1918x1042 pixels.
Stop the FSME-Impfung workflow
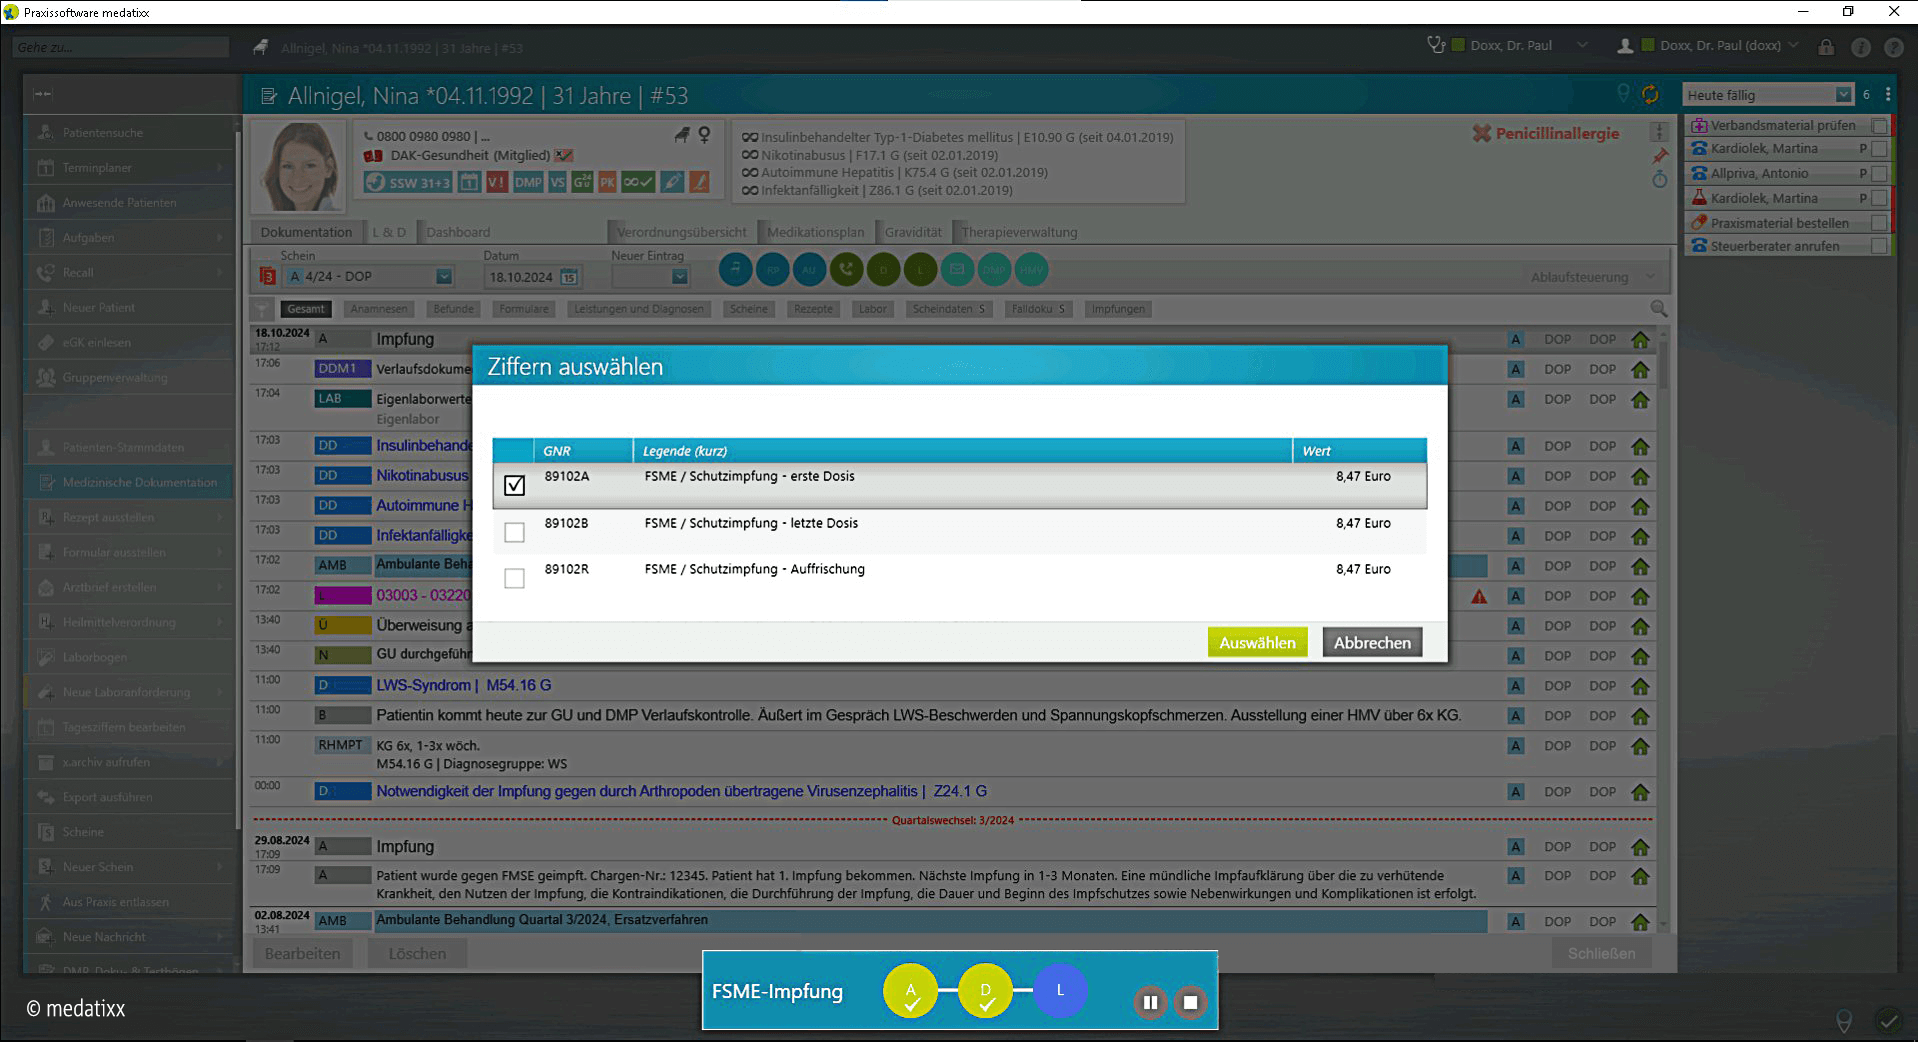(1190, 1002)
